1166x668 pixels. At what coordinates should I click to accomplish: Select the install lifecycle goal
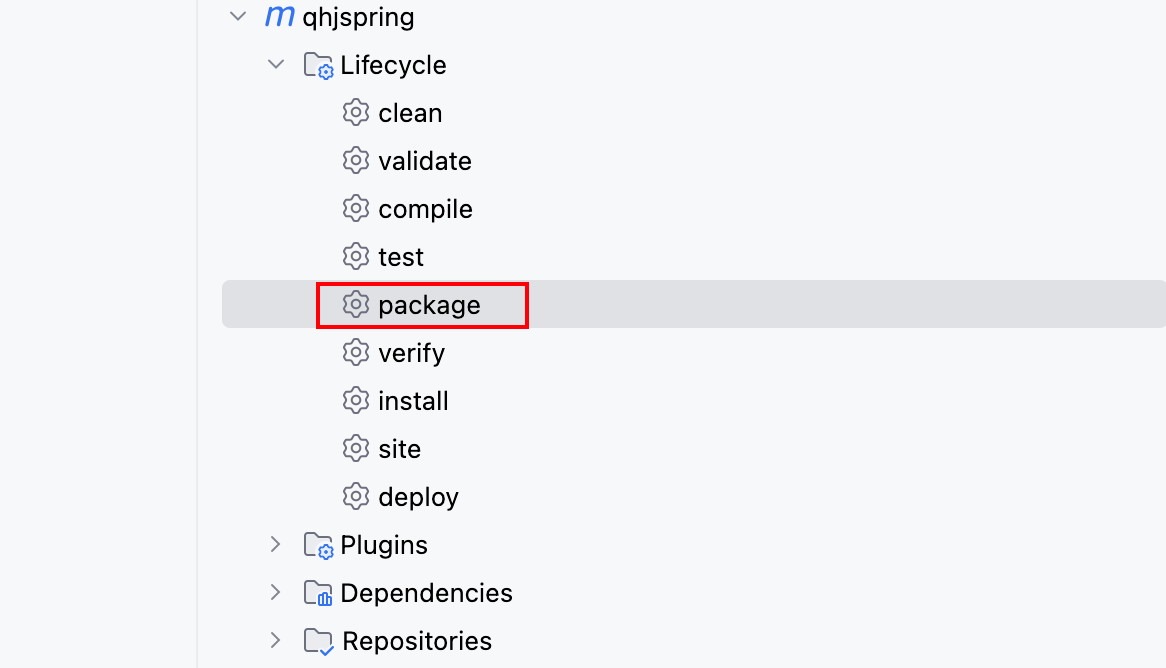413,401
